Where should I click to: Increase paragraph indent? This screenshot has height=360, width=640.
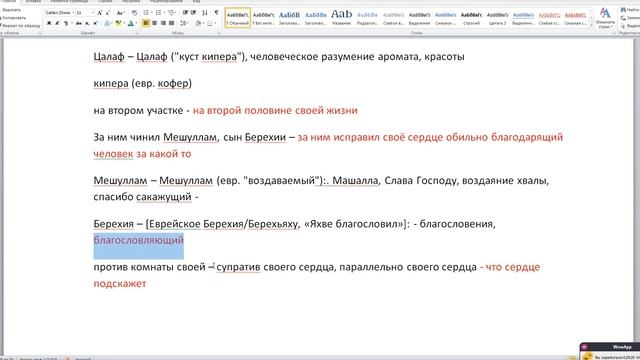pos(193,13)
